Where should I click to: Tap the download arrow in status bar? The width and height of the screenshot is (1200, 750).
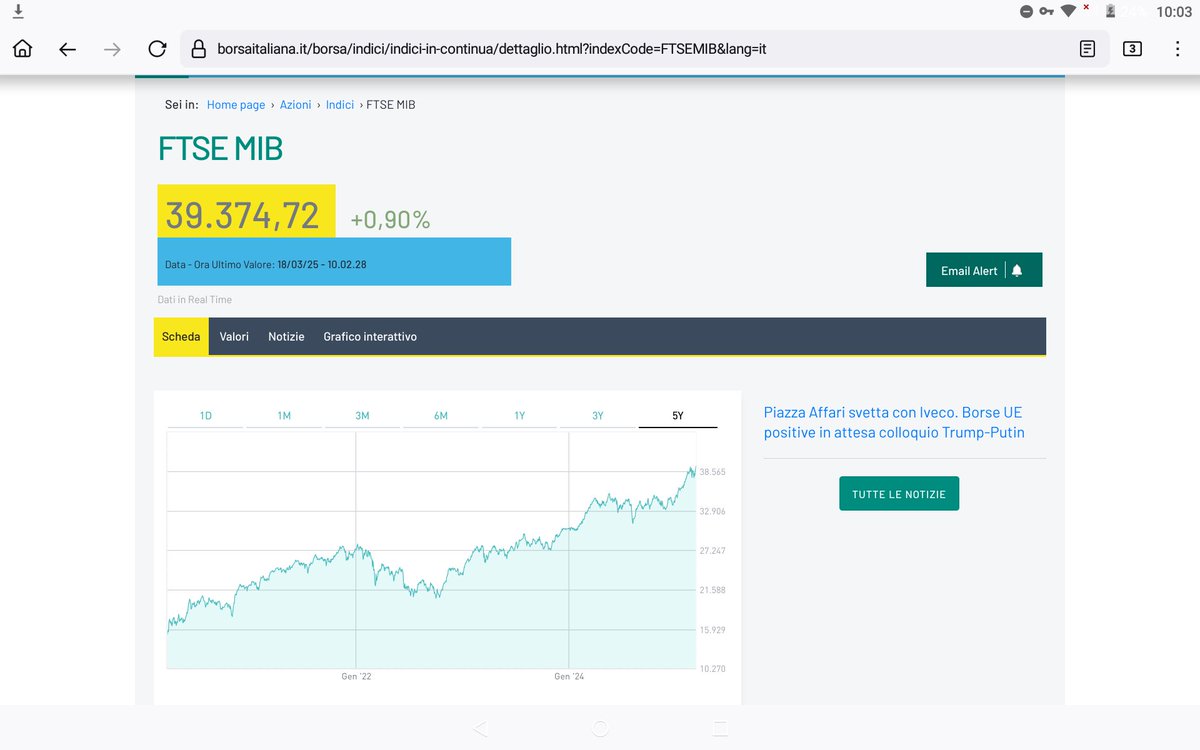point(17,11)
